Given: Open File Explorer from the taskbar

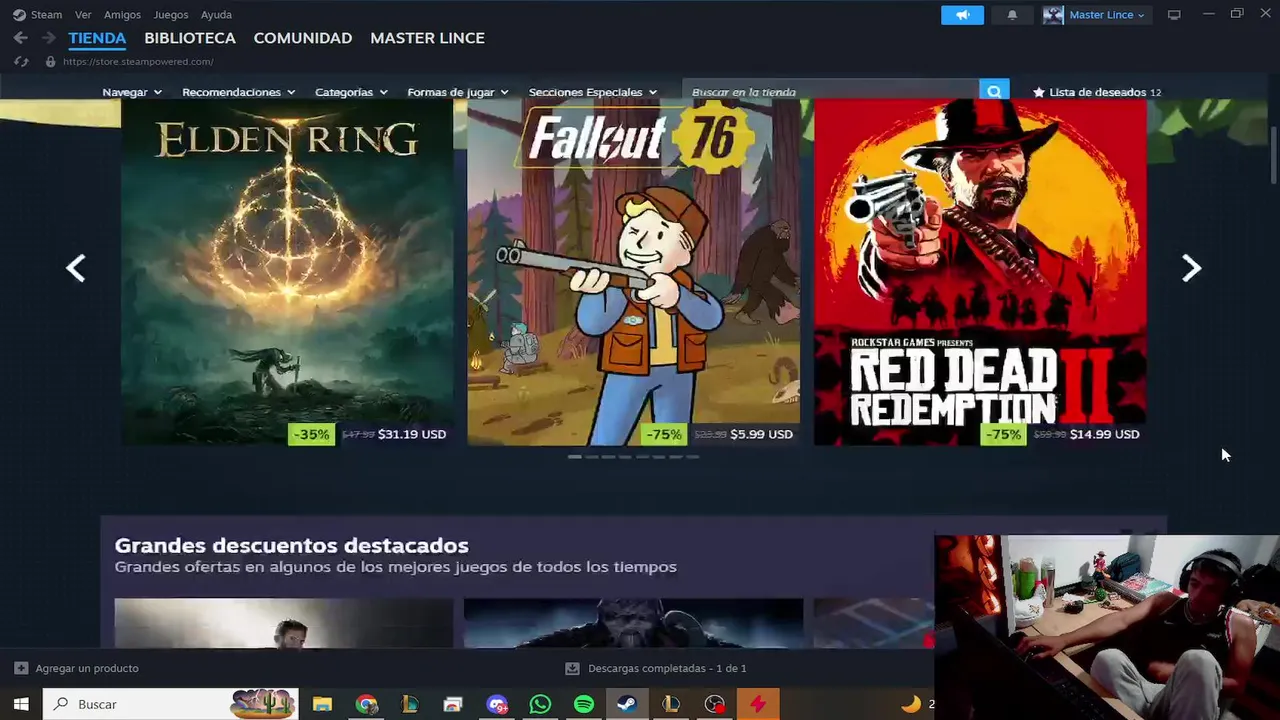Looking at the screenshot, I should (x=322, y=704).
